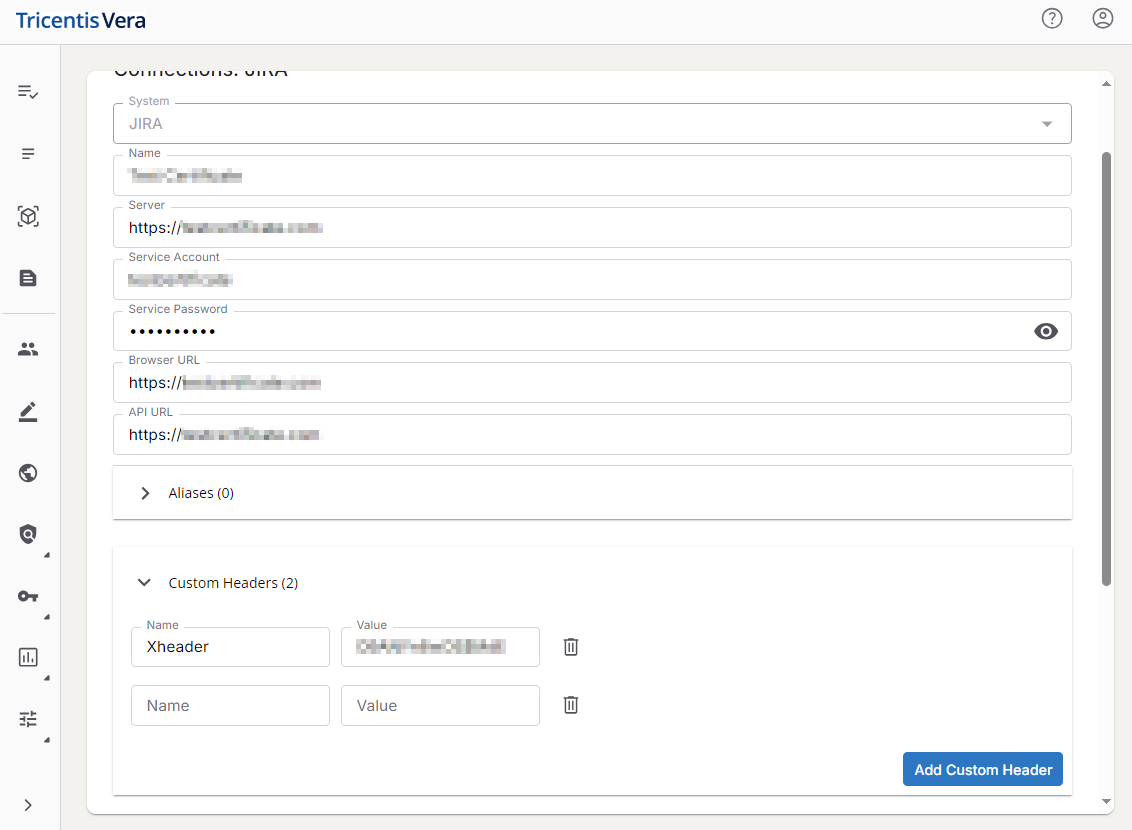Show the Service Password with eye icon
This screenshot has height=830, width=1132.
[x=1045, y=332]
